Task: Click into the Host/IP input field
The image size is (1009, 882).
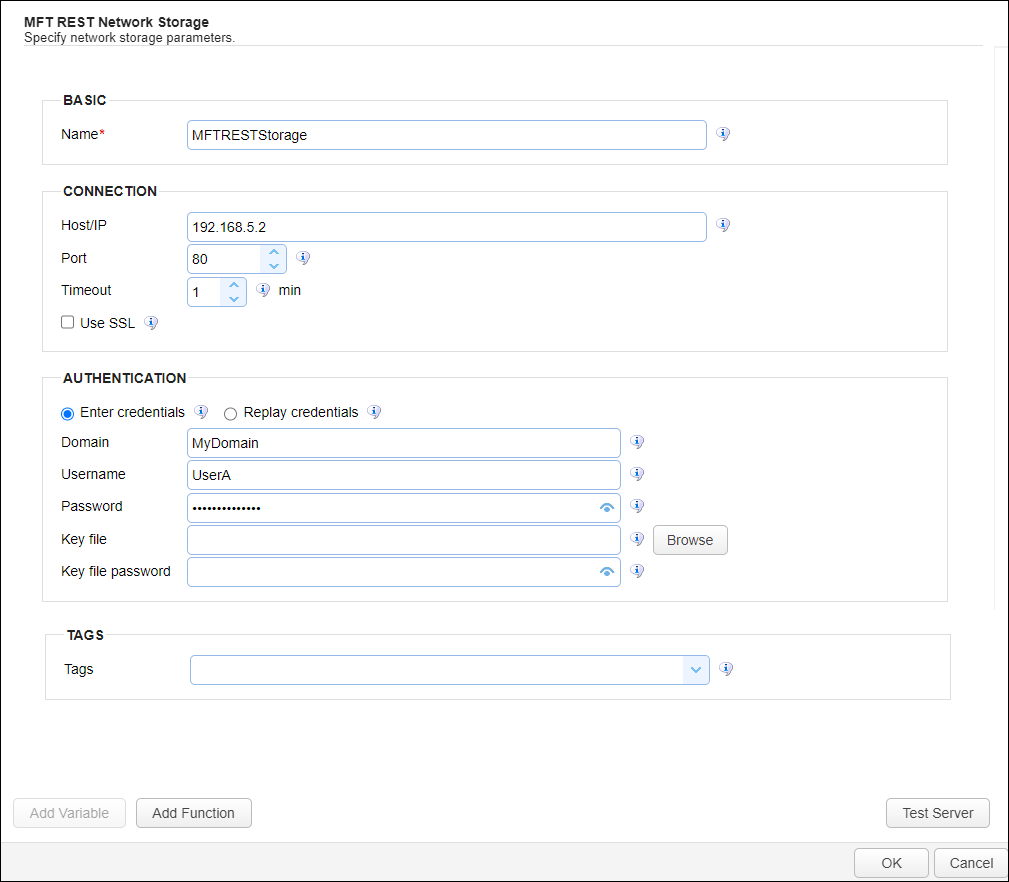Action: 447,227
